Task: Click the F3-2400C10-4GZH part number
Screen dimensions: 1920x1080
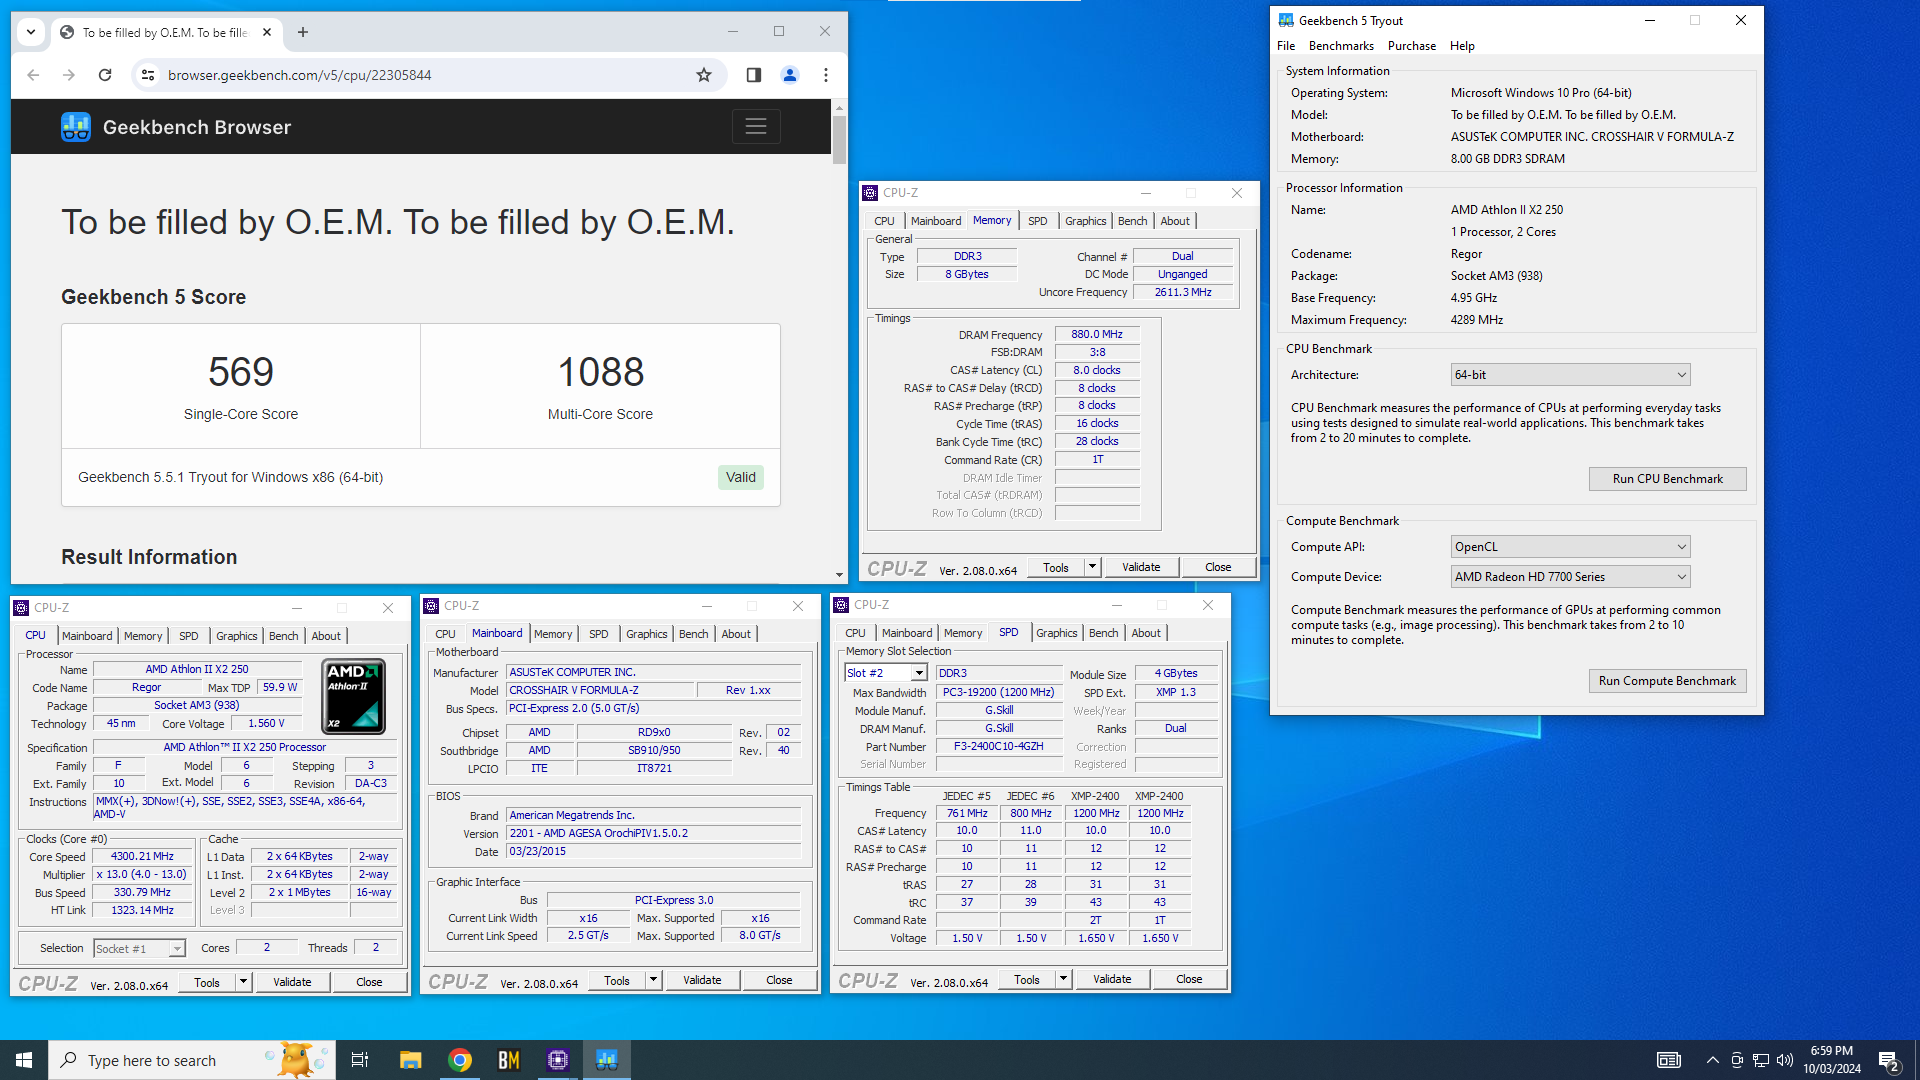Action: pos(999,746)
